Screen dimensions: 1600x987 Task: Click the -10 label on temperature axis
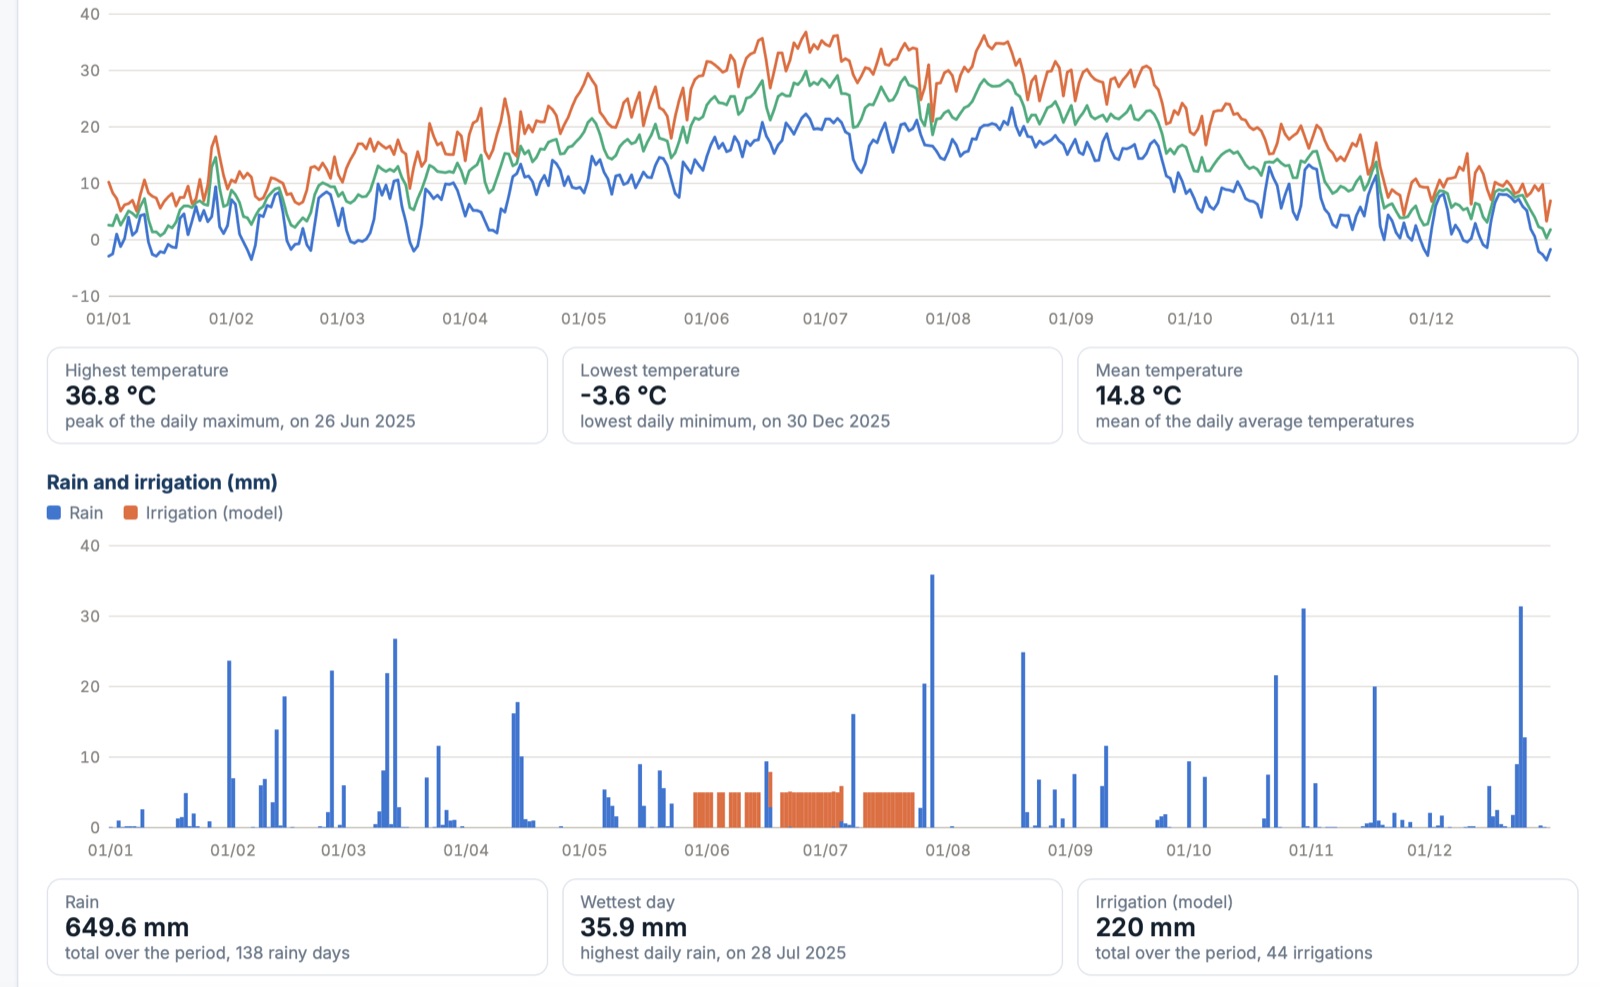86,296
